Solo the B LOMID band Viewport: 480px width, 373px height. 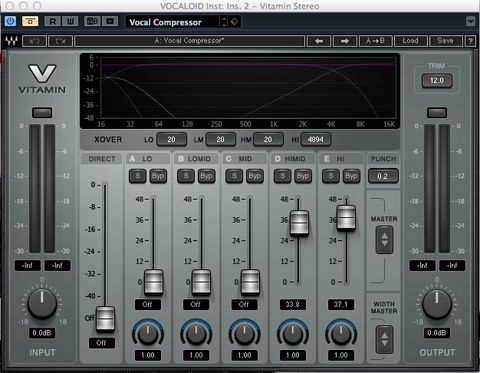point(186,176)
